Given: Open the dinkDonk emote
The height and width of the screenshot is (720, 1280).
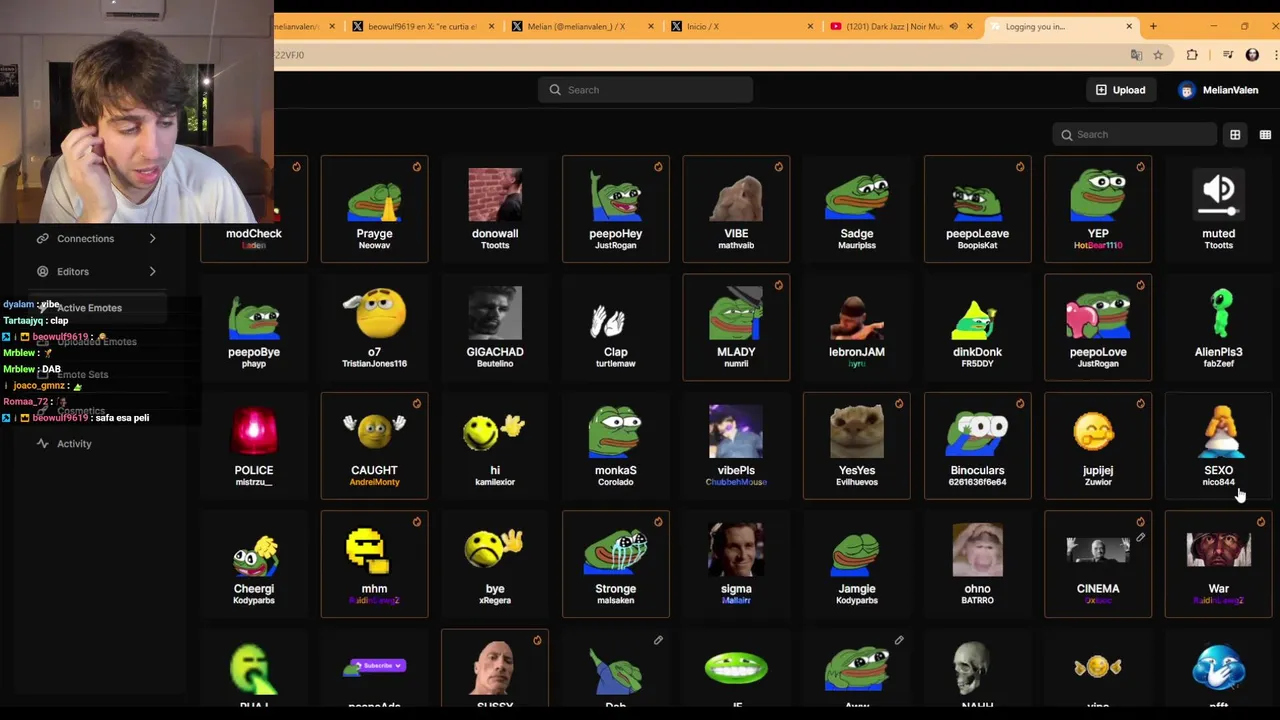Looking at the screenshot, I should tap(977, 328).
